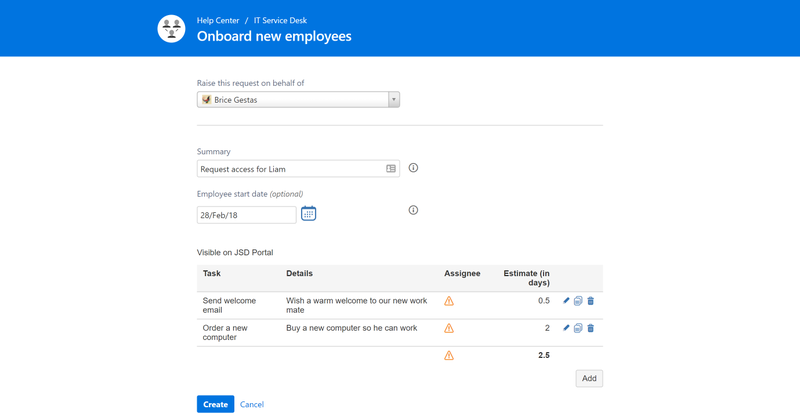Cancel the request form
This screenshot has width=800, height=420.
tap(252, 404)
